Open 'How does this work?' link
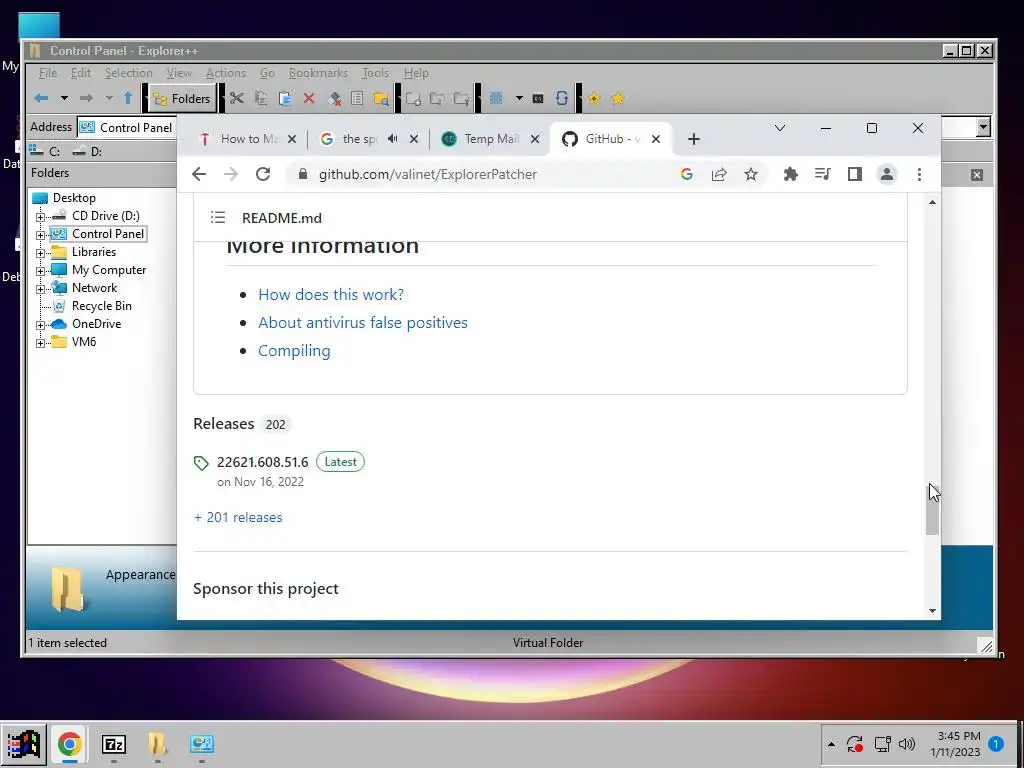1024x768 pixels. [331, 295]
